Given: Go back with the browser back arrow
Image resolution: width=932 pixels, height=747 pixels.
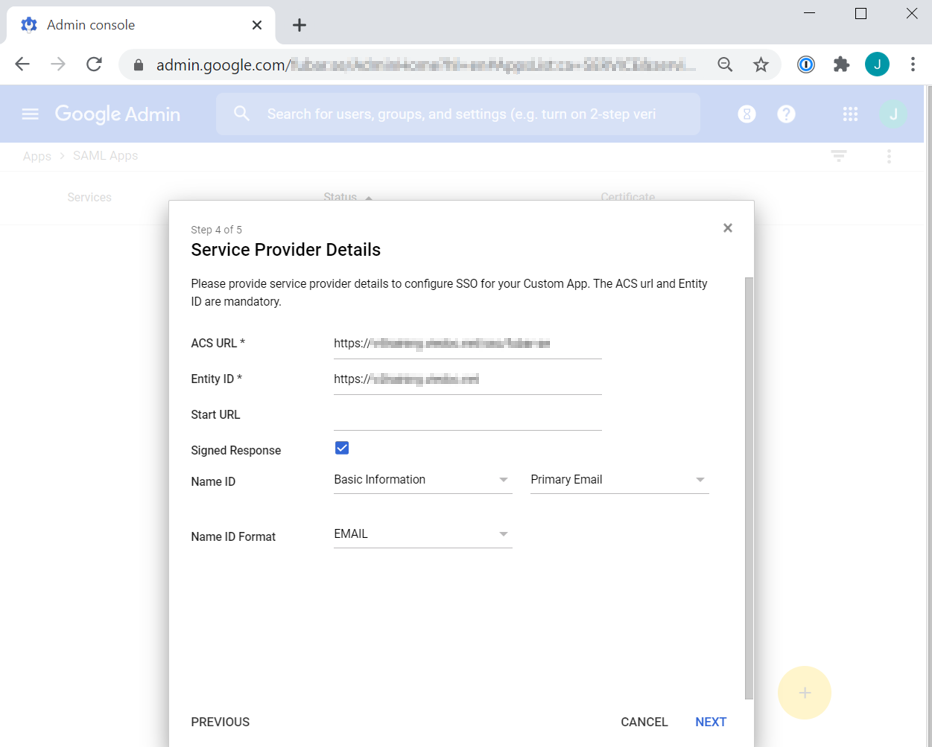Looking at the screenshot, I should tap(22, 64).
